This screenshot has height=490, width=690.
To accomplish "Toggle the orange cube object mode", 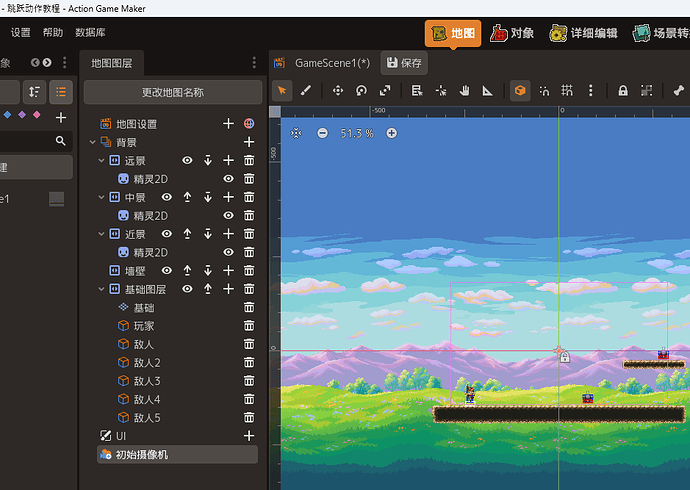I will pos(520,91).
